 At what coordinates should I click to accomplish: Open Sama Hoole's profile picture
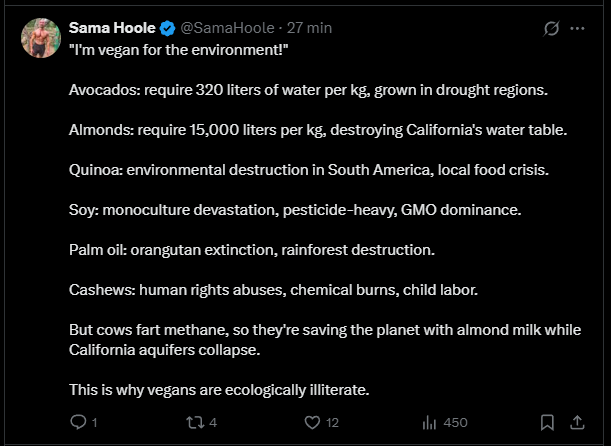click(41, 37)
